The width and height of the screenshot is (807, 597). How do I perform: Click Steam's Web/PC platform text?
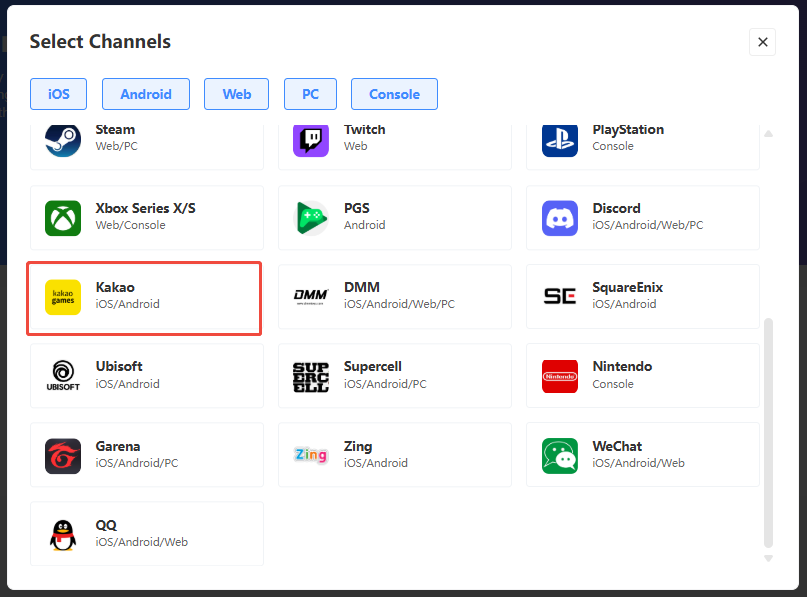coord(116,146)
